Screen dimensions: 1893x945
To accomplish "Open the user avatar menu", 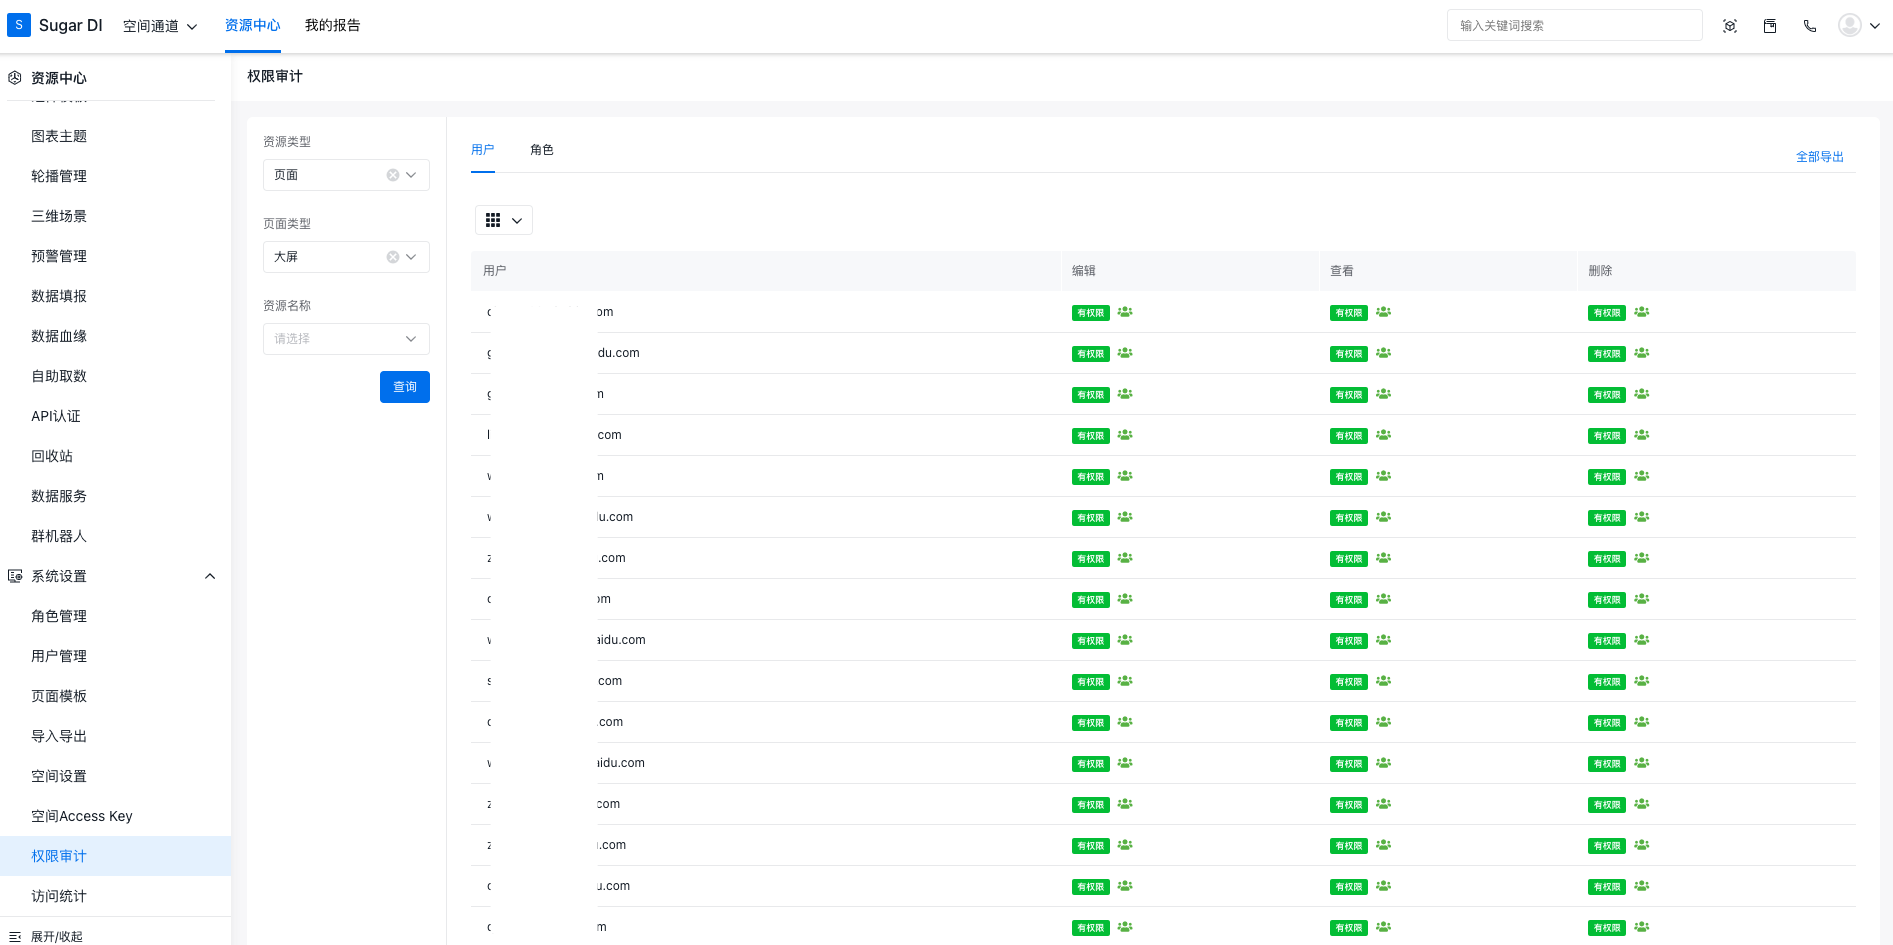I will click(x=1850, y=25).
